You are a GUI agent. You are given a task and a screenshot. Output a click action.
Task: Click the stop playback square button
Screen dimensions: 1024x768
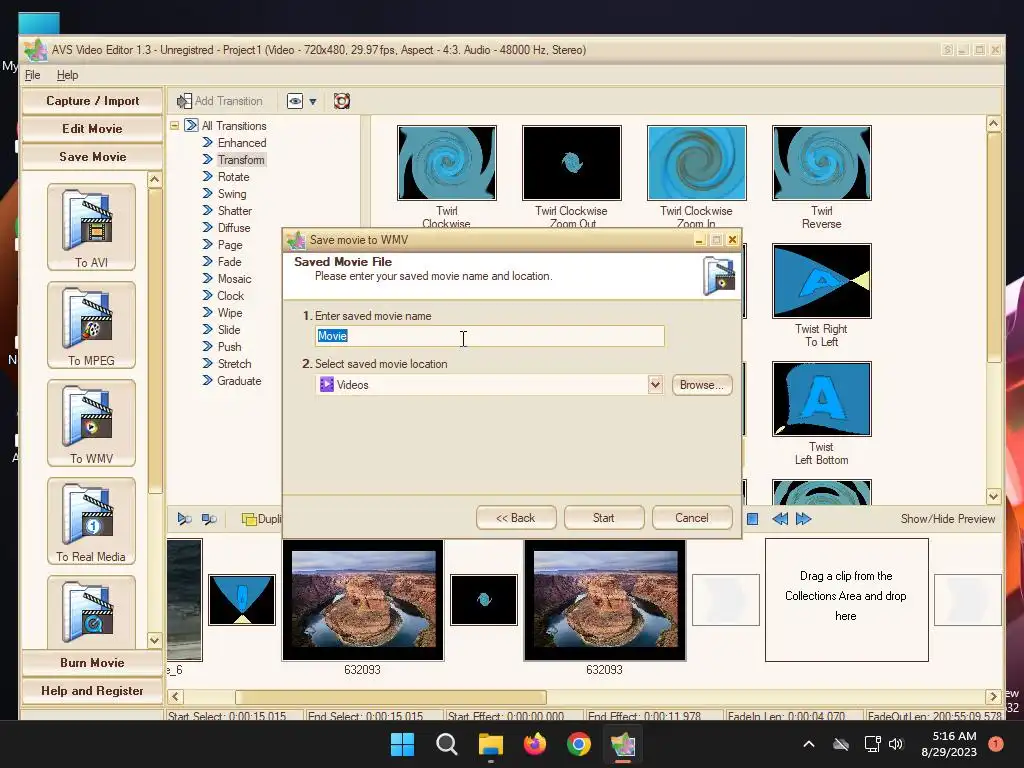click(x=752, y=519)
